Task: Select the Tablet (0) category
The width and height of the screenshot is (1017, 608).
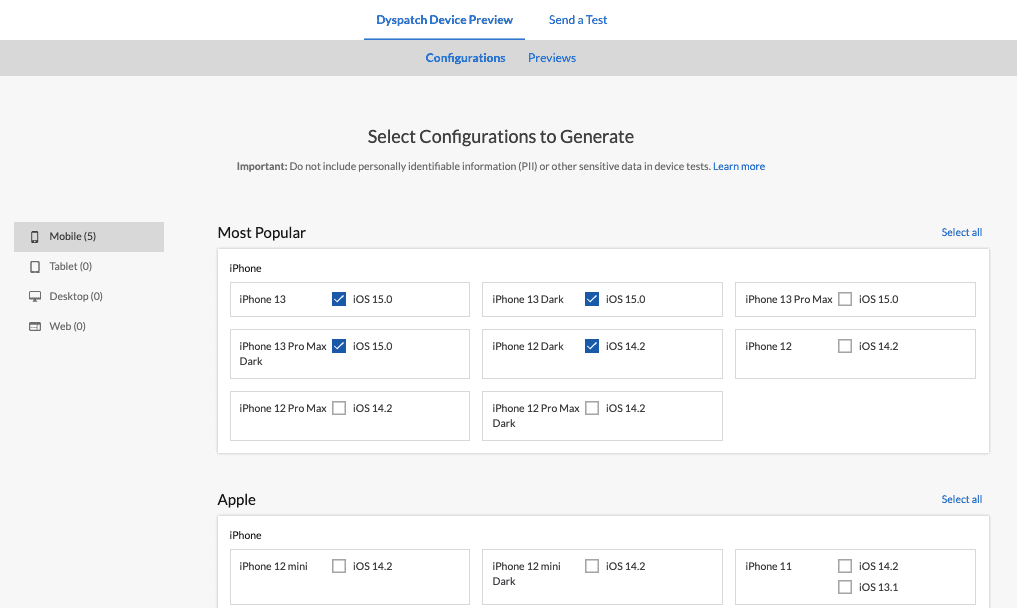Action: point(89,267)
